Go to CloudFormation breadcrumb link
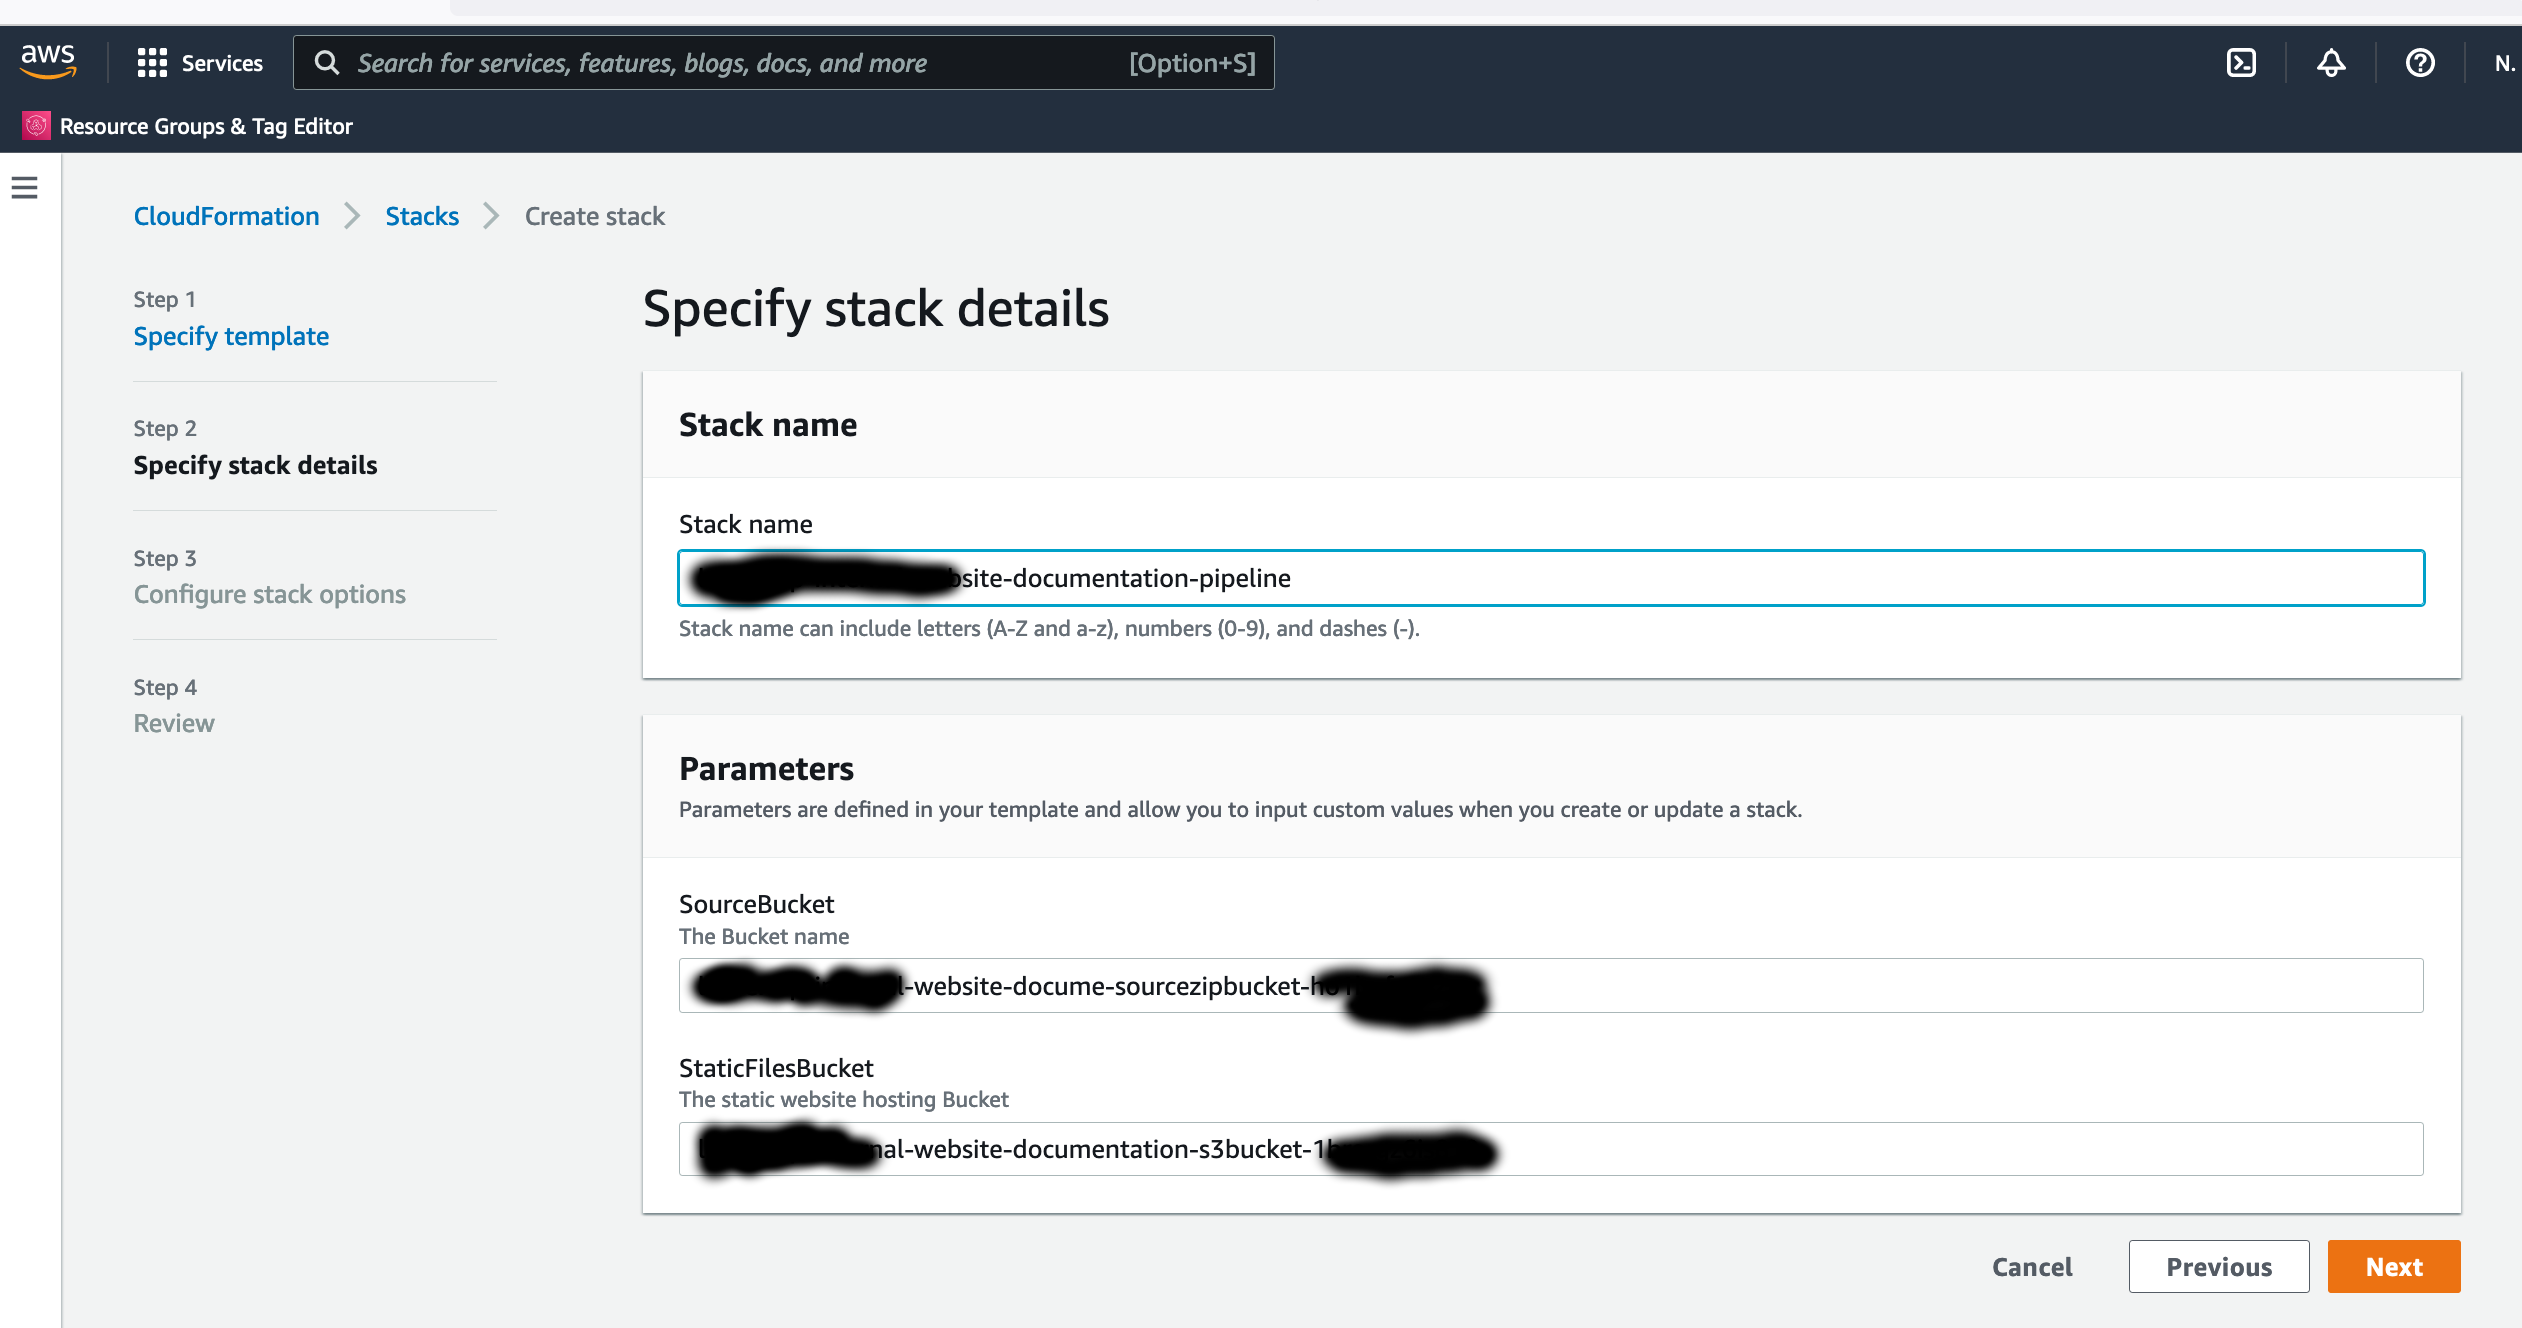Viewport: 2522px width, 1328px height. click(227, 216)
